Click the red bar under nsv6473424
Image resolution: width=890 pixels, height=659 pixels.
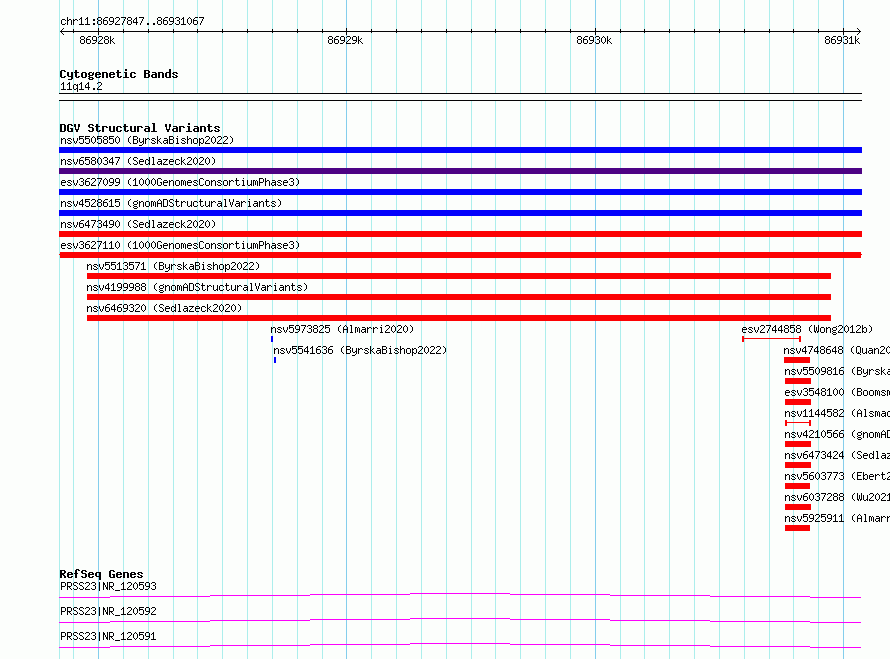click(x=797, y=465)
